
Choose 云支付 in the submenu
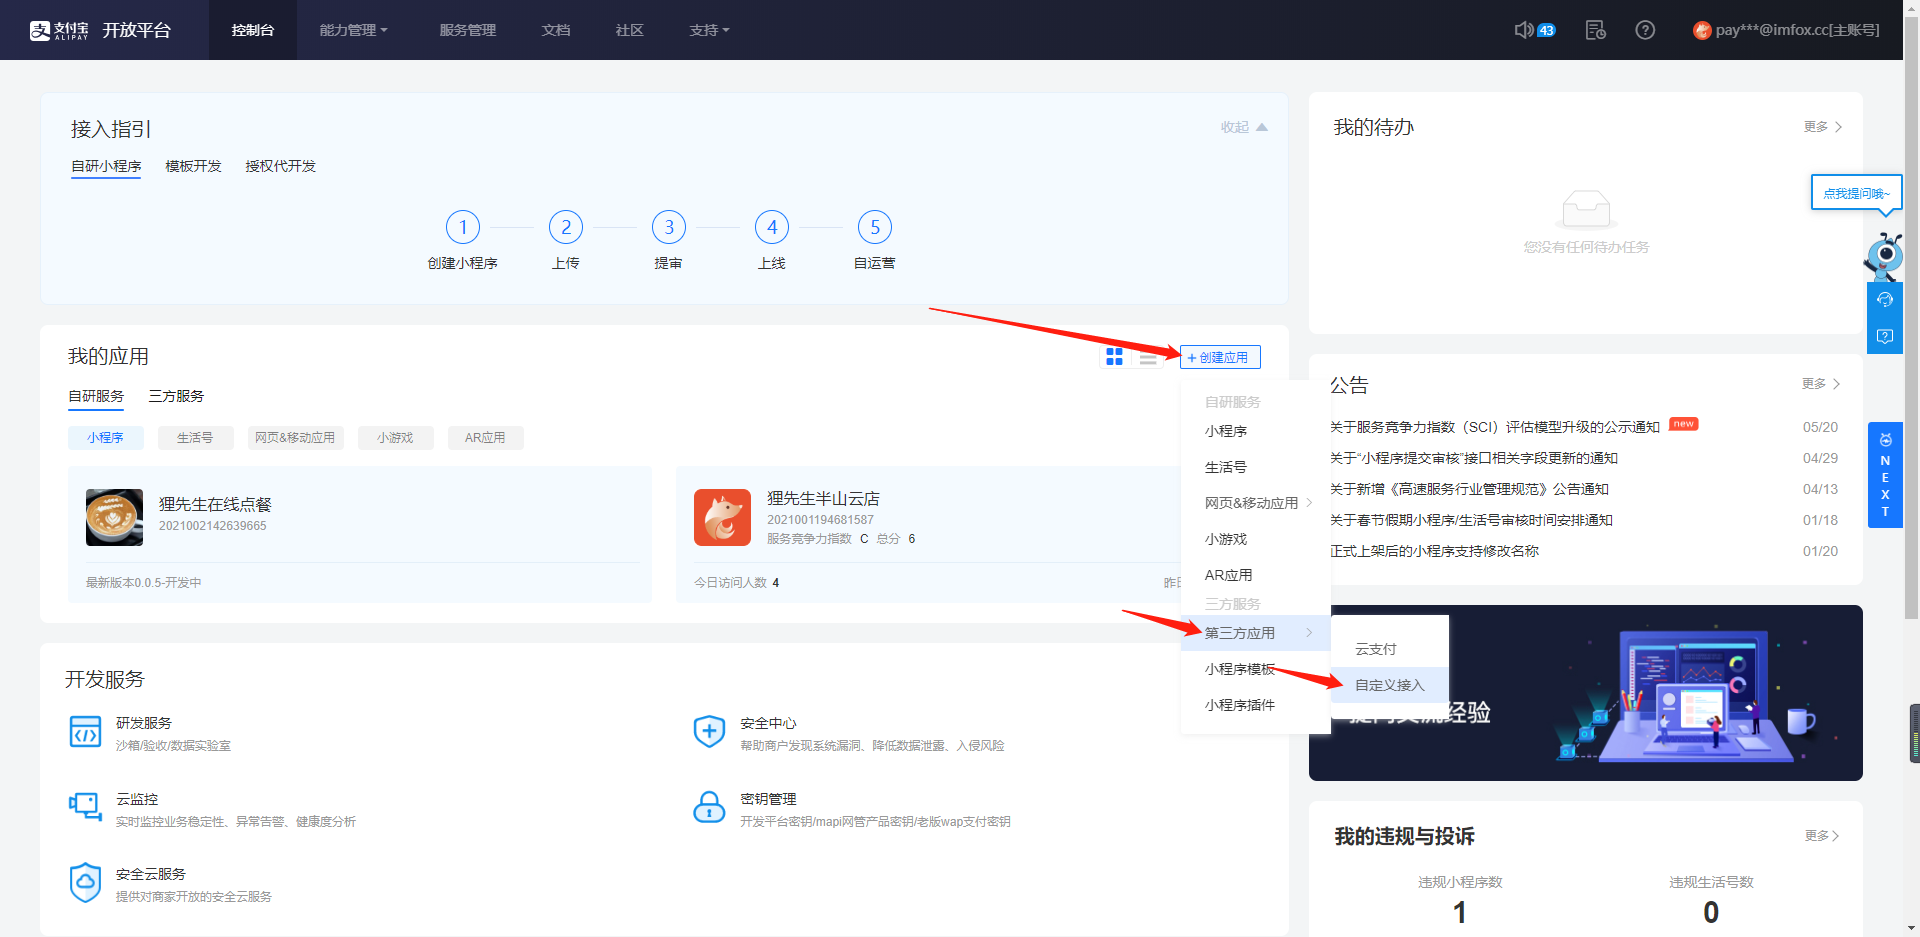[x=1390, y=649]
